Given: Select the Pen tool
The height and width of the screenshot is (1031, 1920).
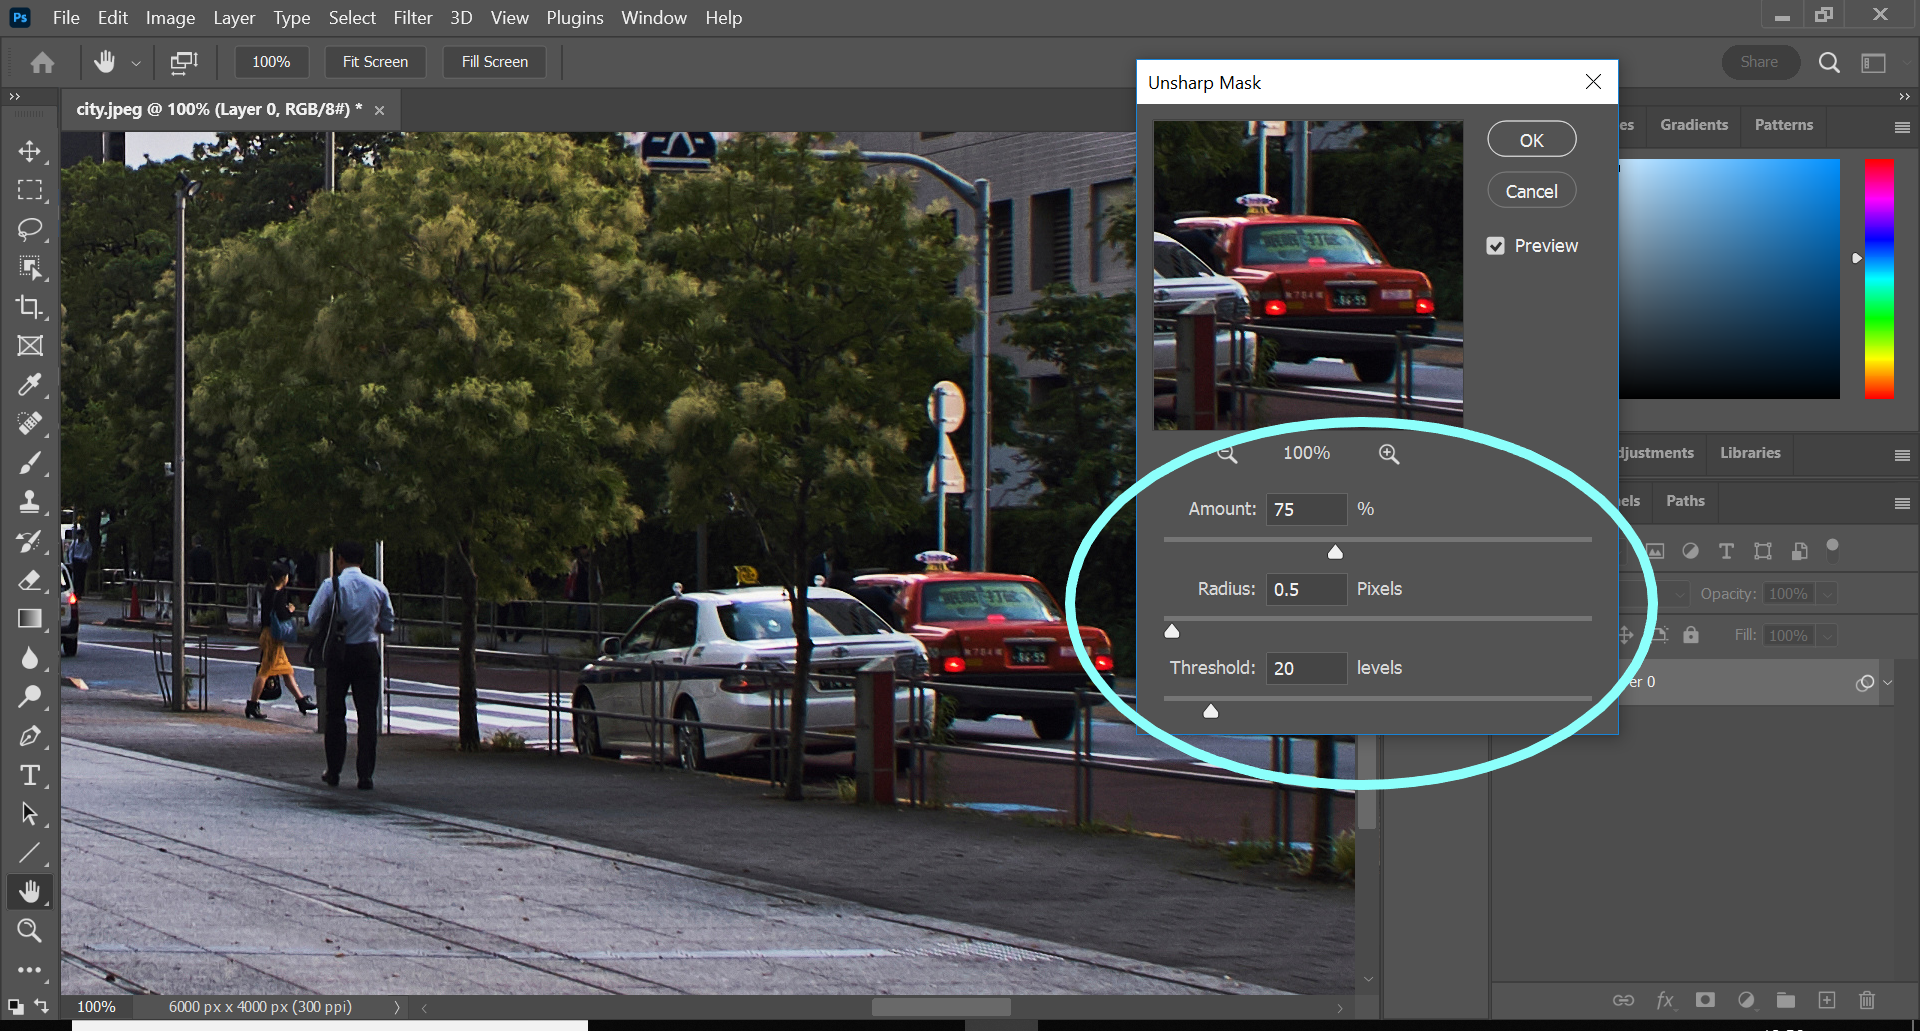Looking at the screenshot, I should pos(30,736).
